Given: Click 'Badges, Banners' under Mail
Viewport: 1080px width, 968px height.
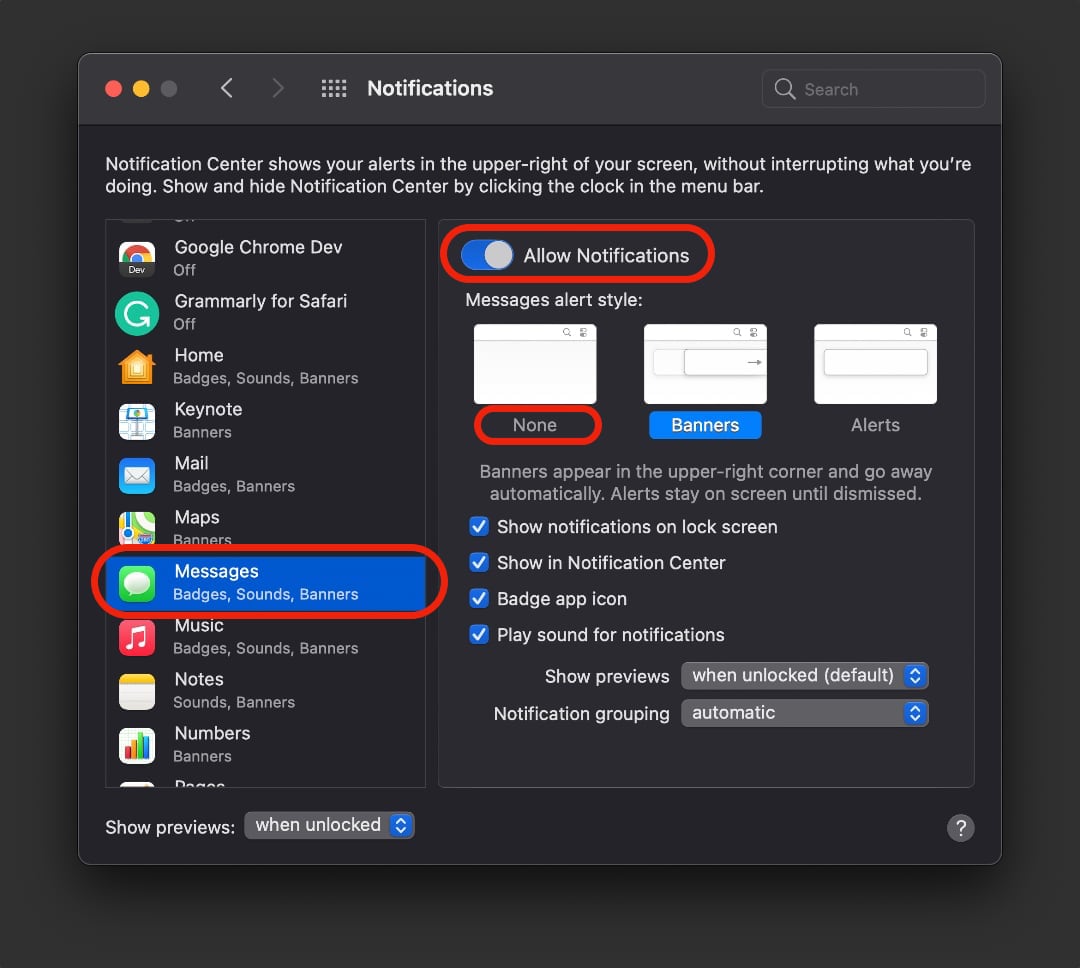Looking at the screenshot, I should (x=233, y=486).
